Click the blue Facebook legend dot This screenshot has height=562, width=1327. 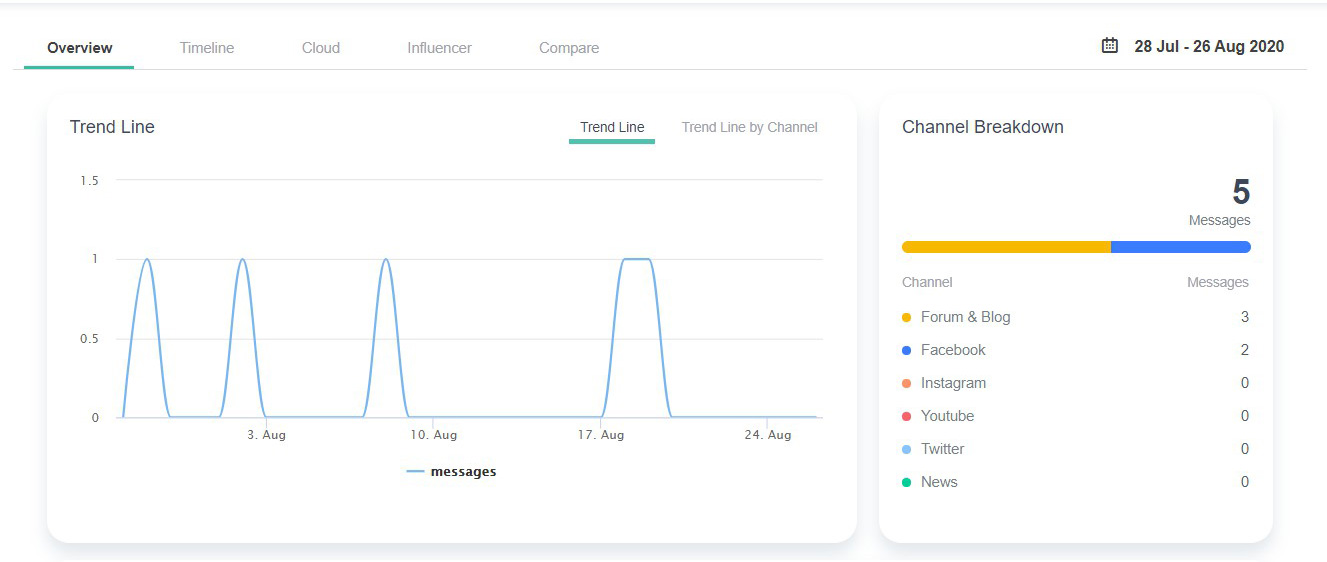906,351
